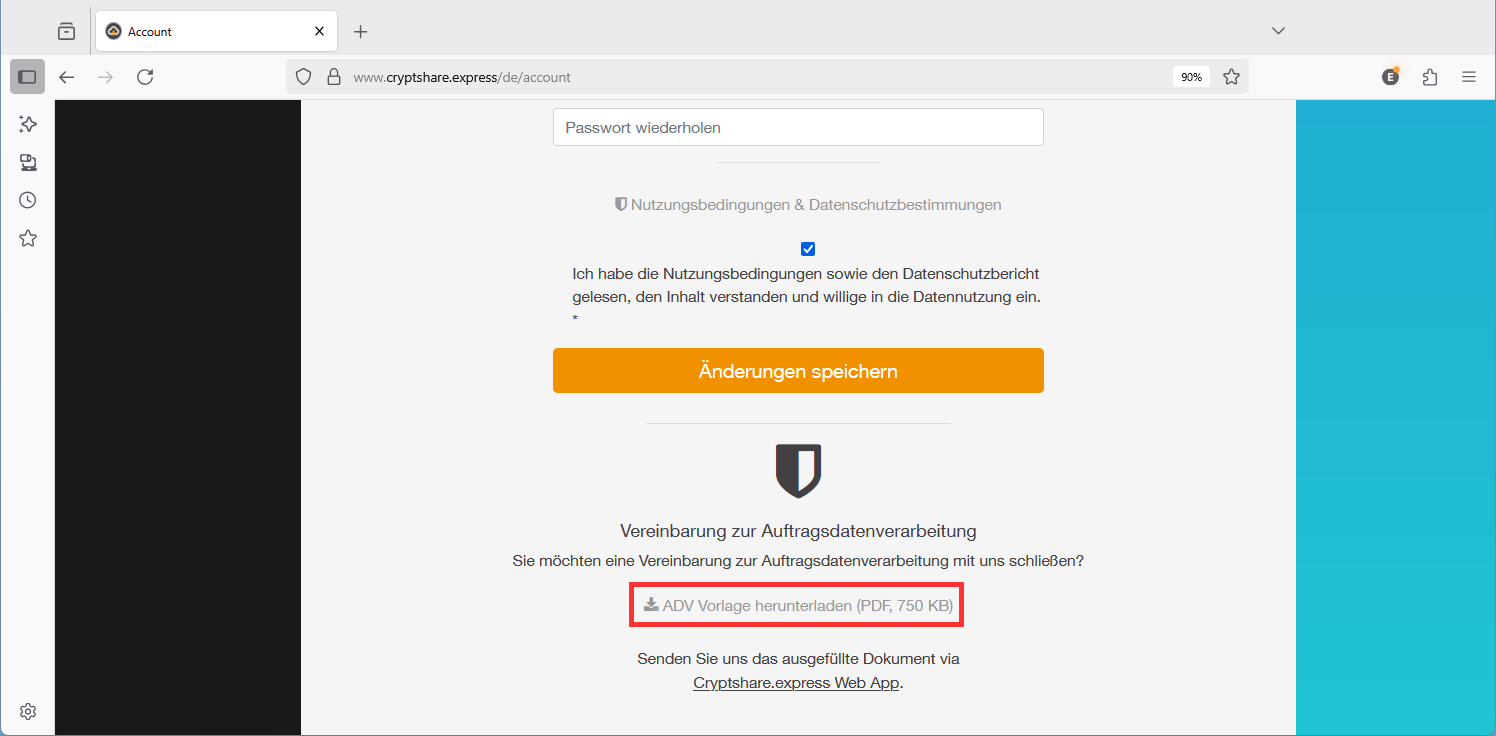
Task: Click the Passwort wiederholen input field
Action: (x=798, y=127)
